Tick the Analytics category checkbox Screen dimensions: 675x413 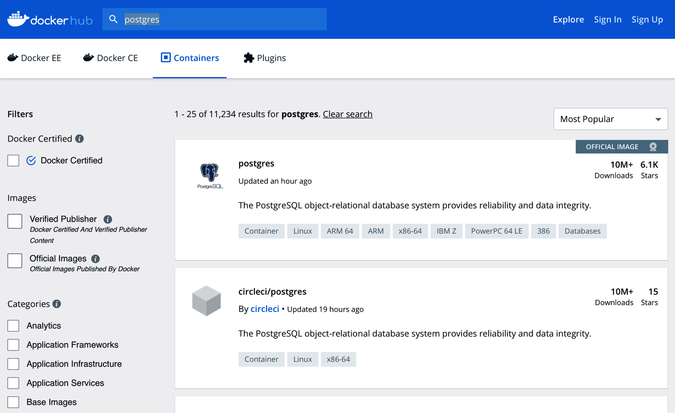(x=13, y=326)
